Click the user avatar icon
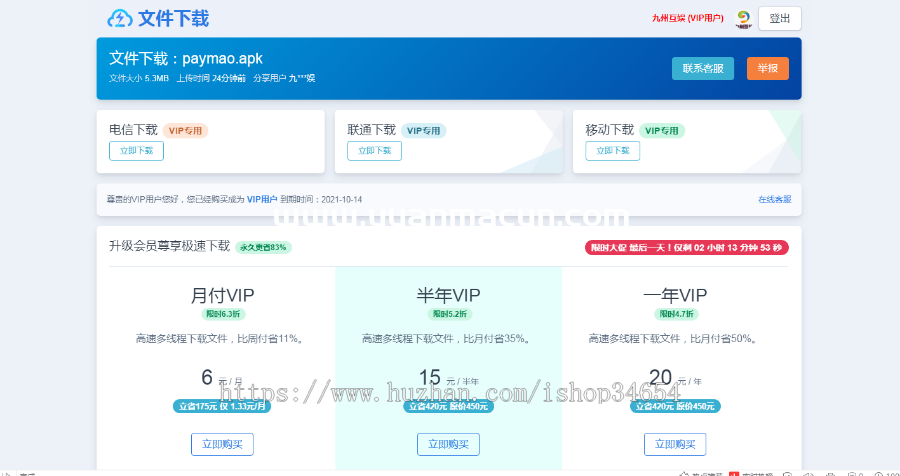 743,19
